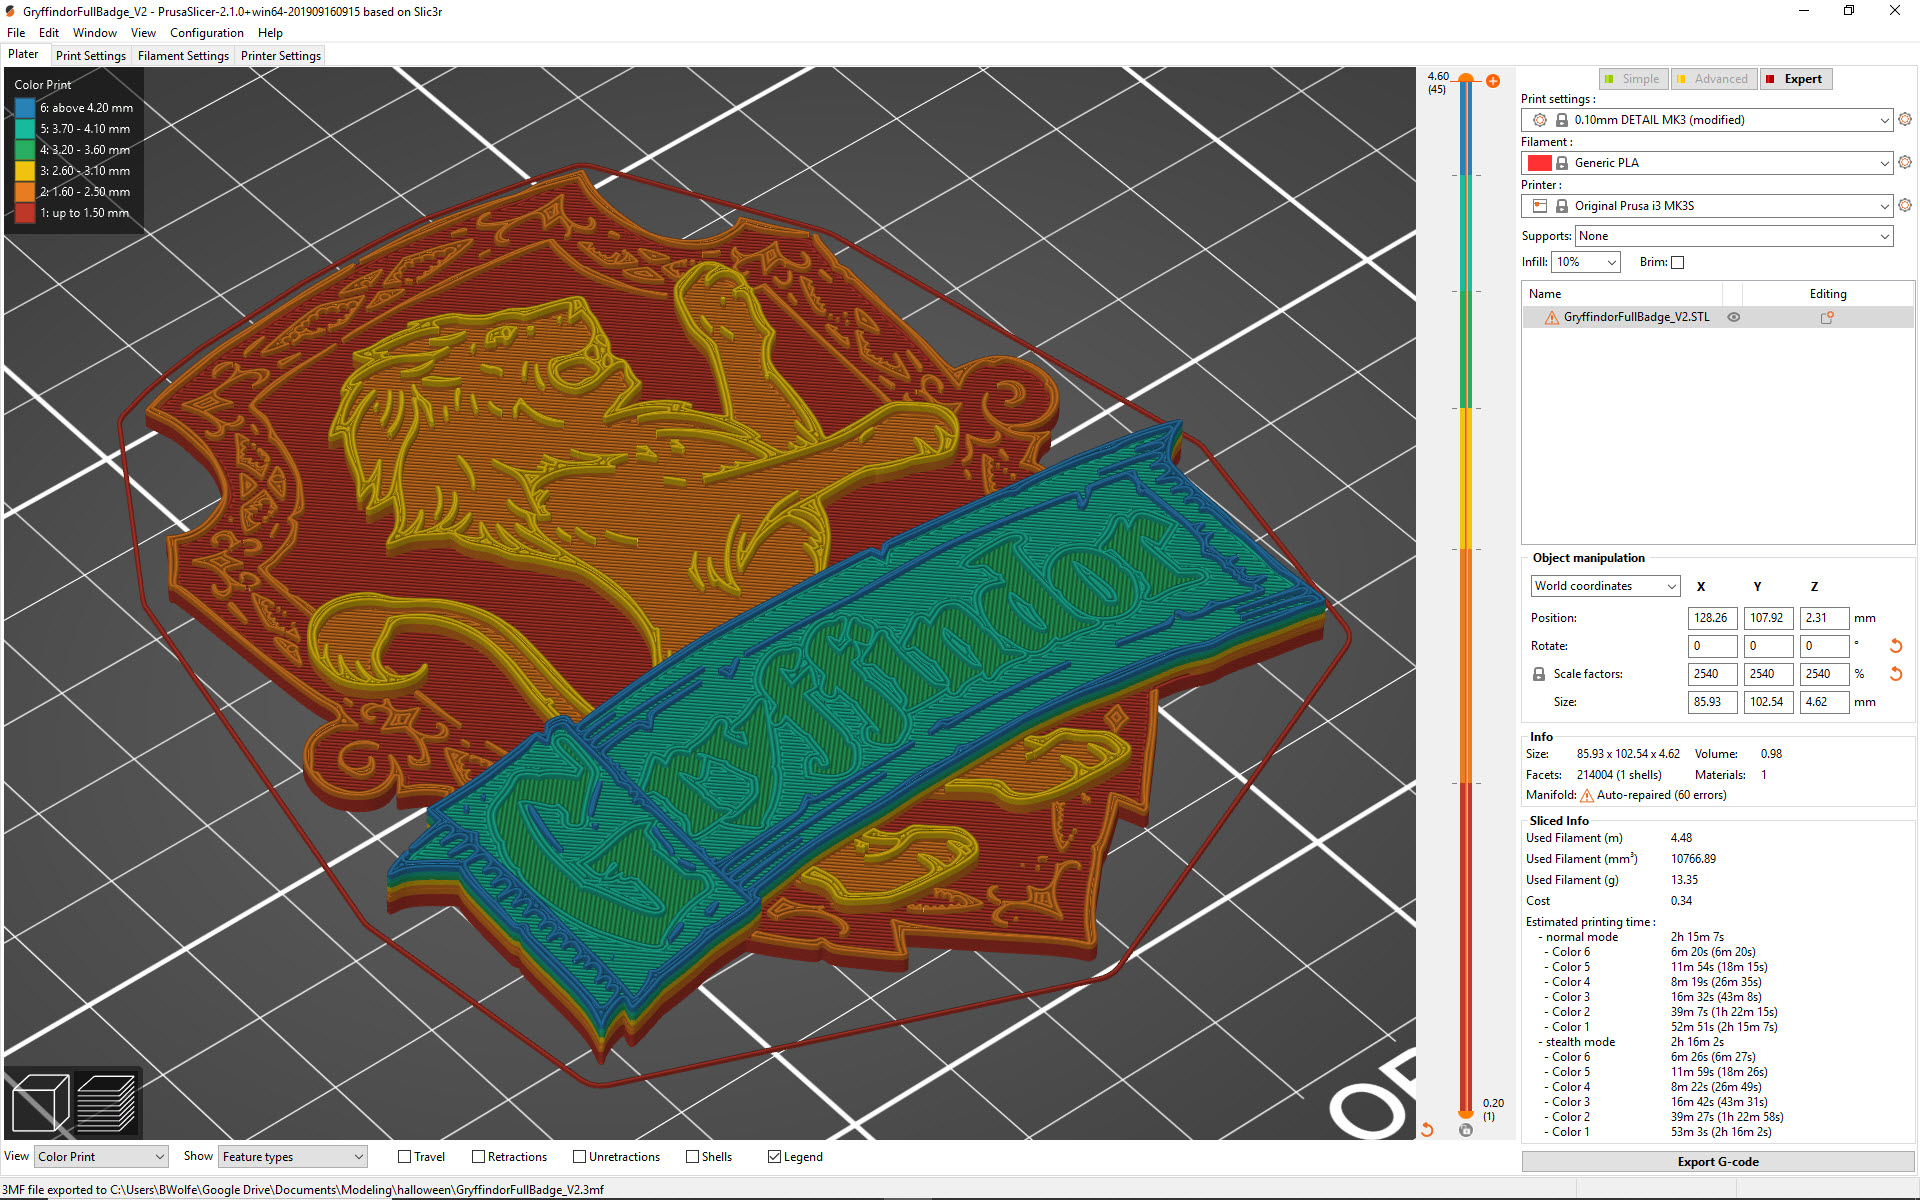Click the editing icon in the GryffindorFullBadge_V2.STL row

1827,317
